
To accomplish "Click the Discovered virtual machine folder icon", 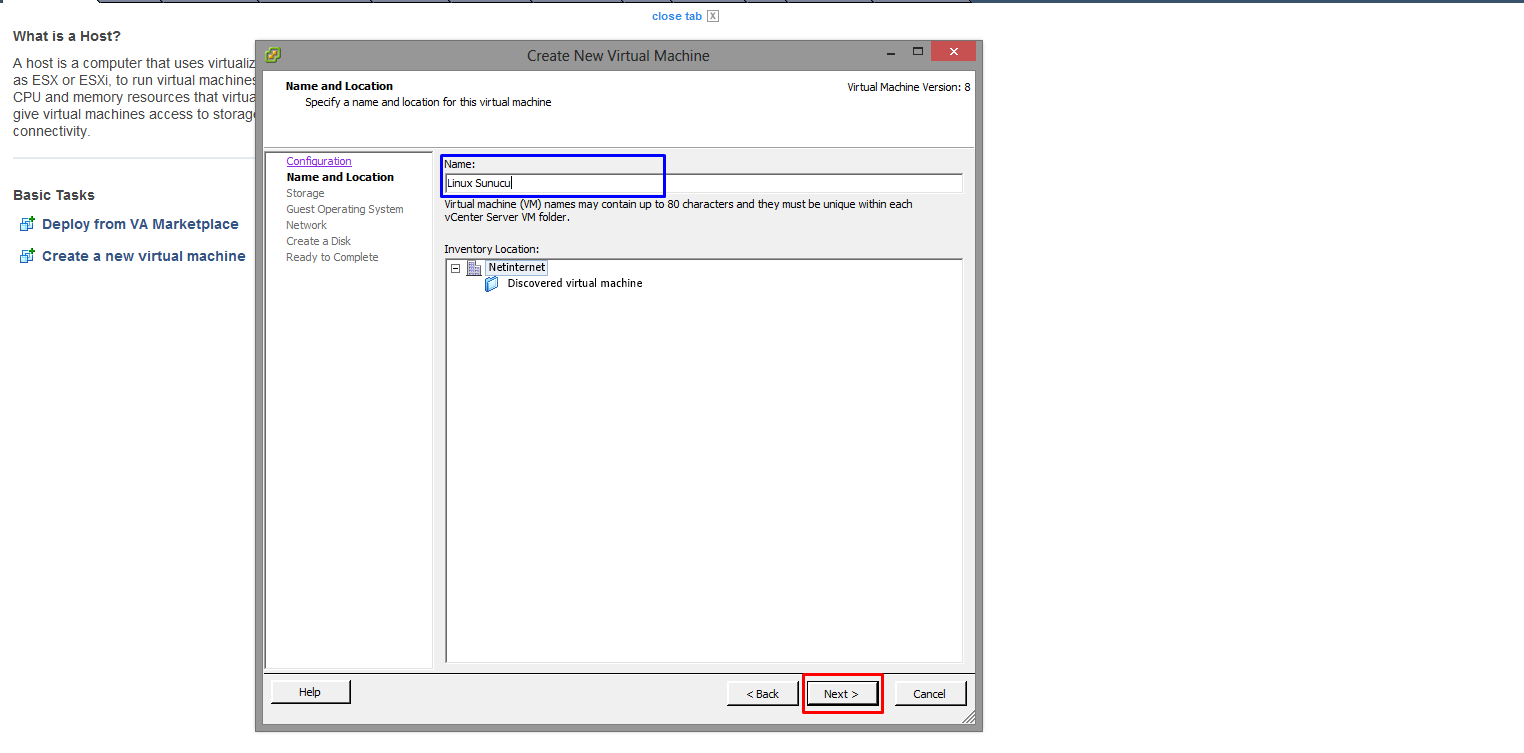I will click(x=492, y=284).
